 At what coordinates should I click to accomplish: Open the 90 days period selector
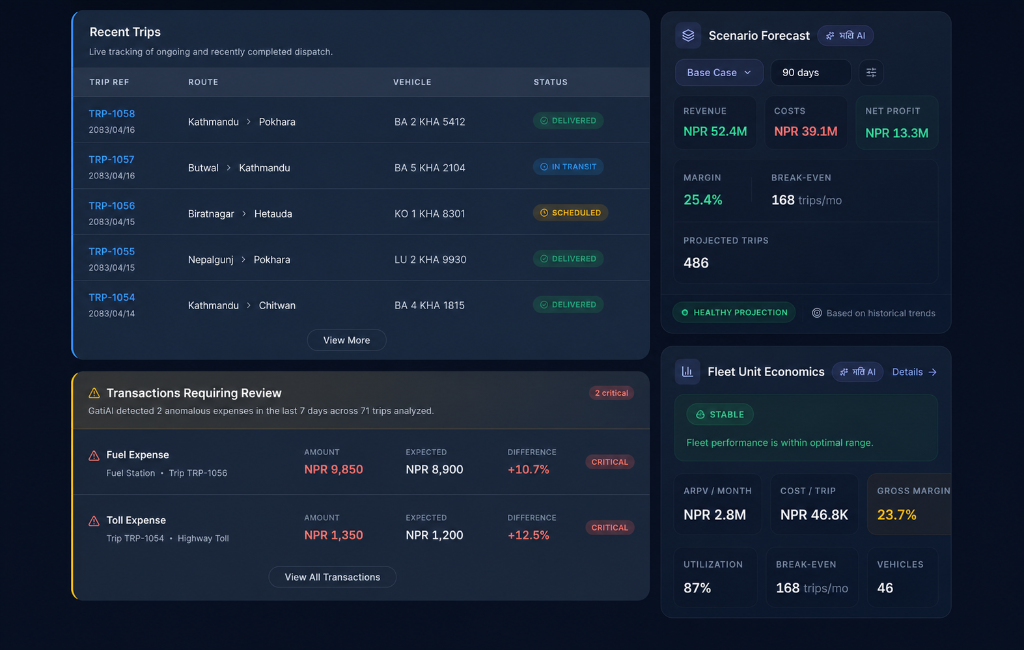tap(810, 73)
